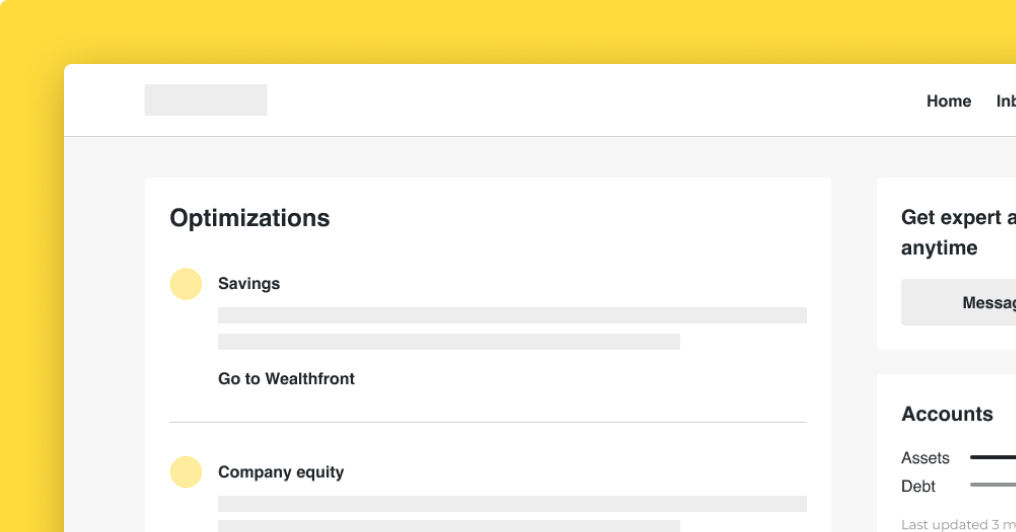Click the Optimizations heading

click(250, 218)
